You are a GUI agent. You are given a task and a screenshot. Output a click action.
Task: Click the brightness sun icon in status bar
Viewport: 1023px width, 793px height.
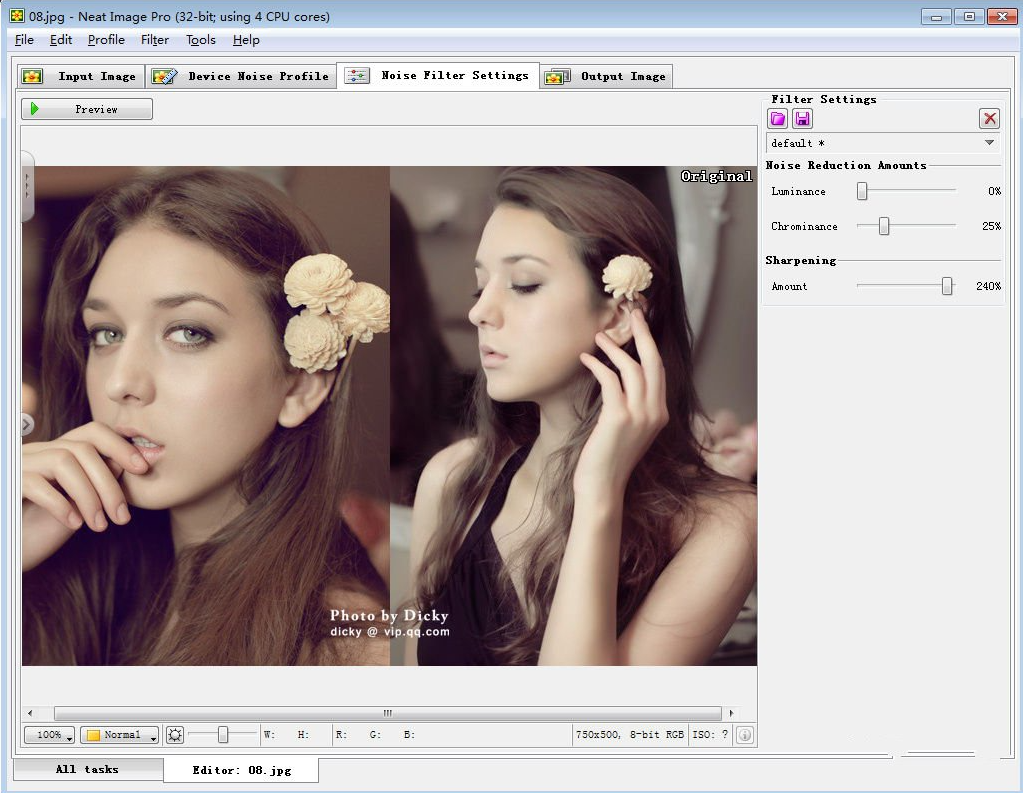tap(175, 735)
